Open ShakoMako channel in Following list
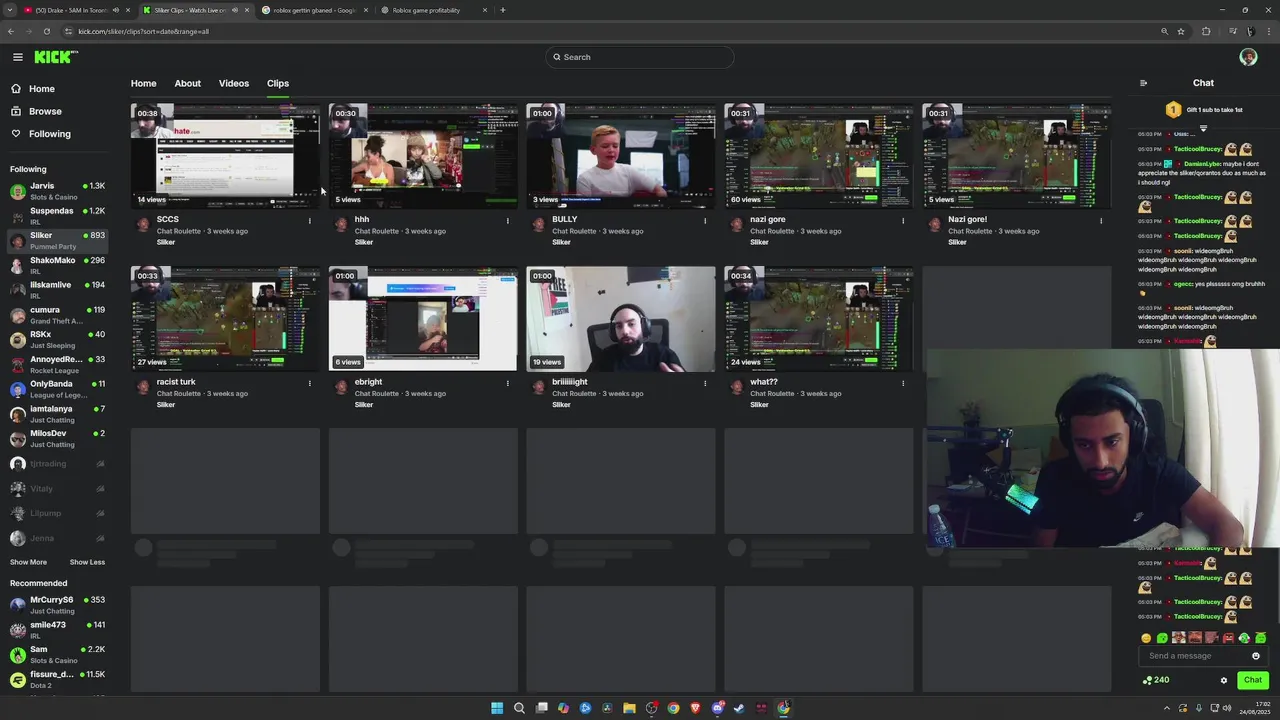1280x720 pixels. 58,265
